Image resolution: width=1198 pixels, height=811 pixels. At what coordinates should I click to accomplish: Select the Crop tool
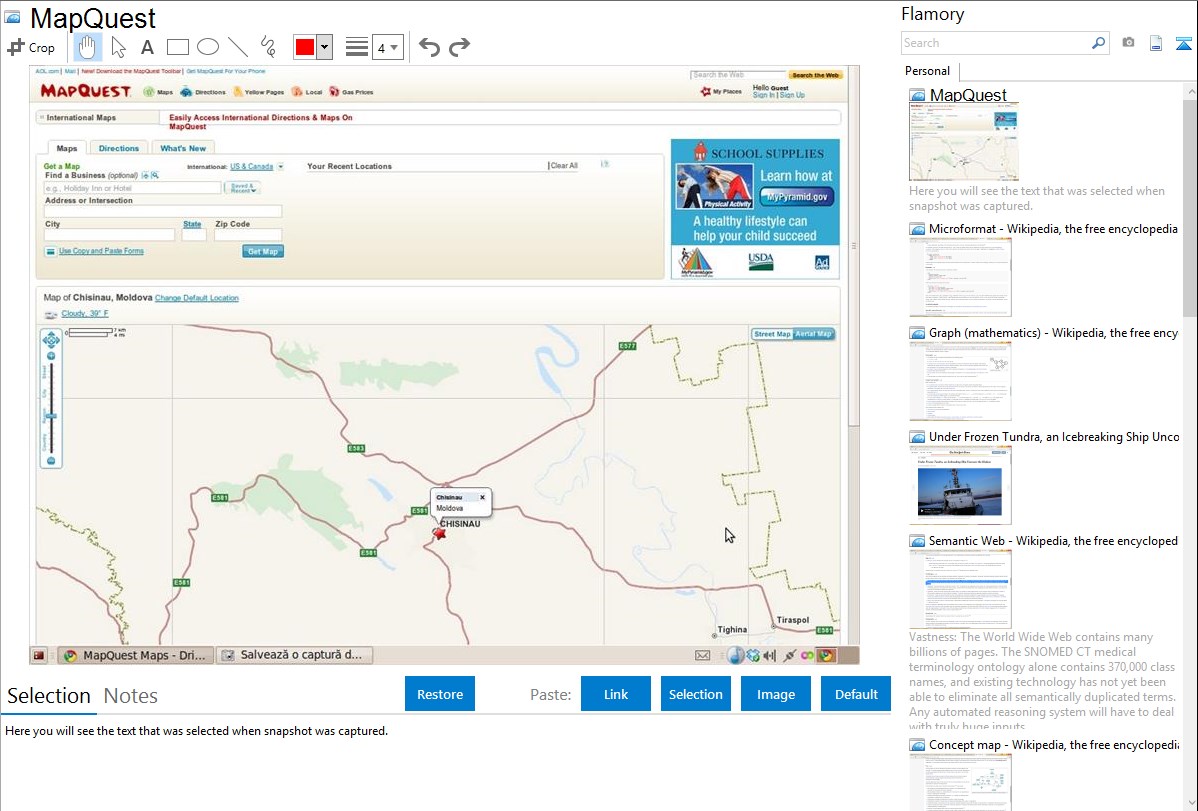click(31, 47)
